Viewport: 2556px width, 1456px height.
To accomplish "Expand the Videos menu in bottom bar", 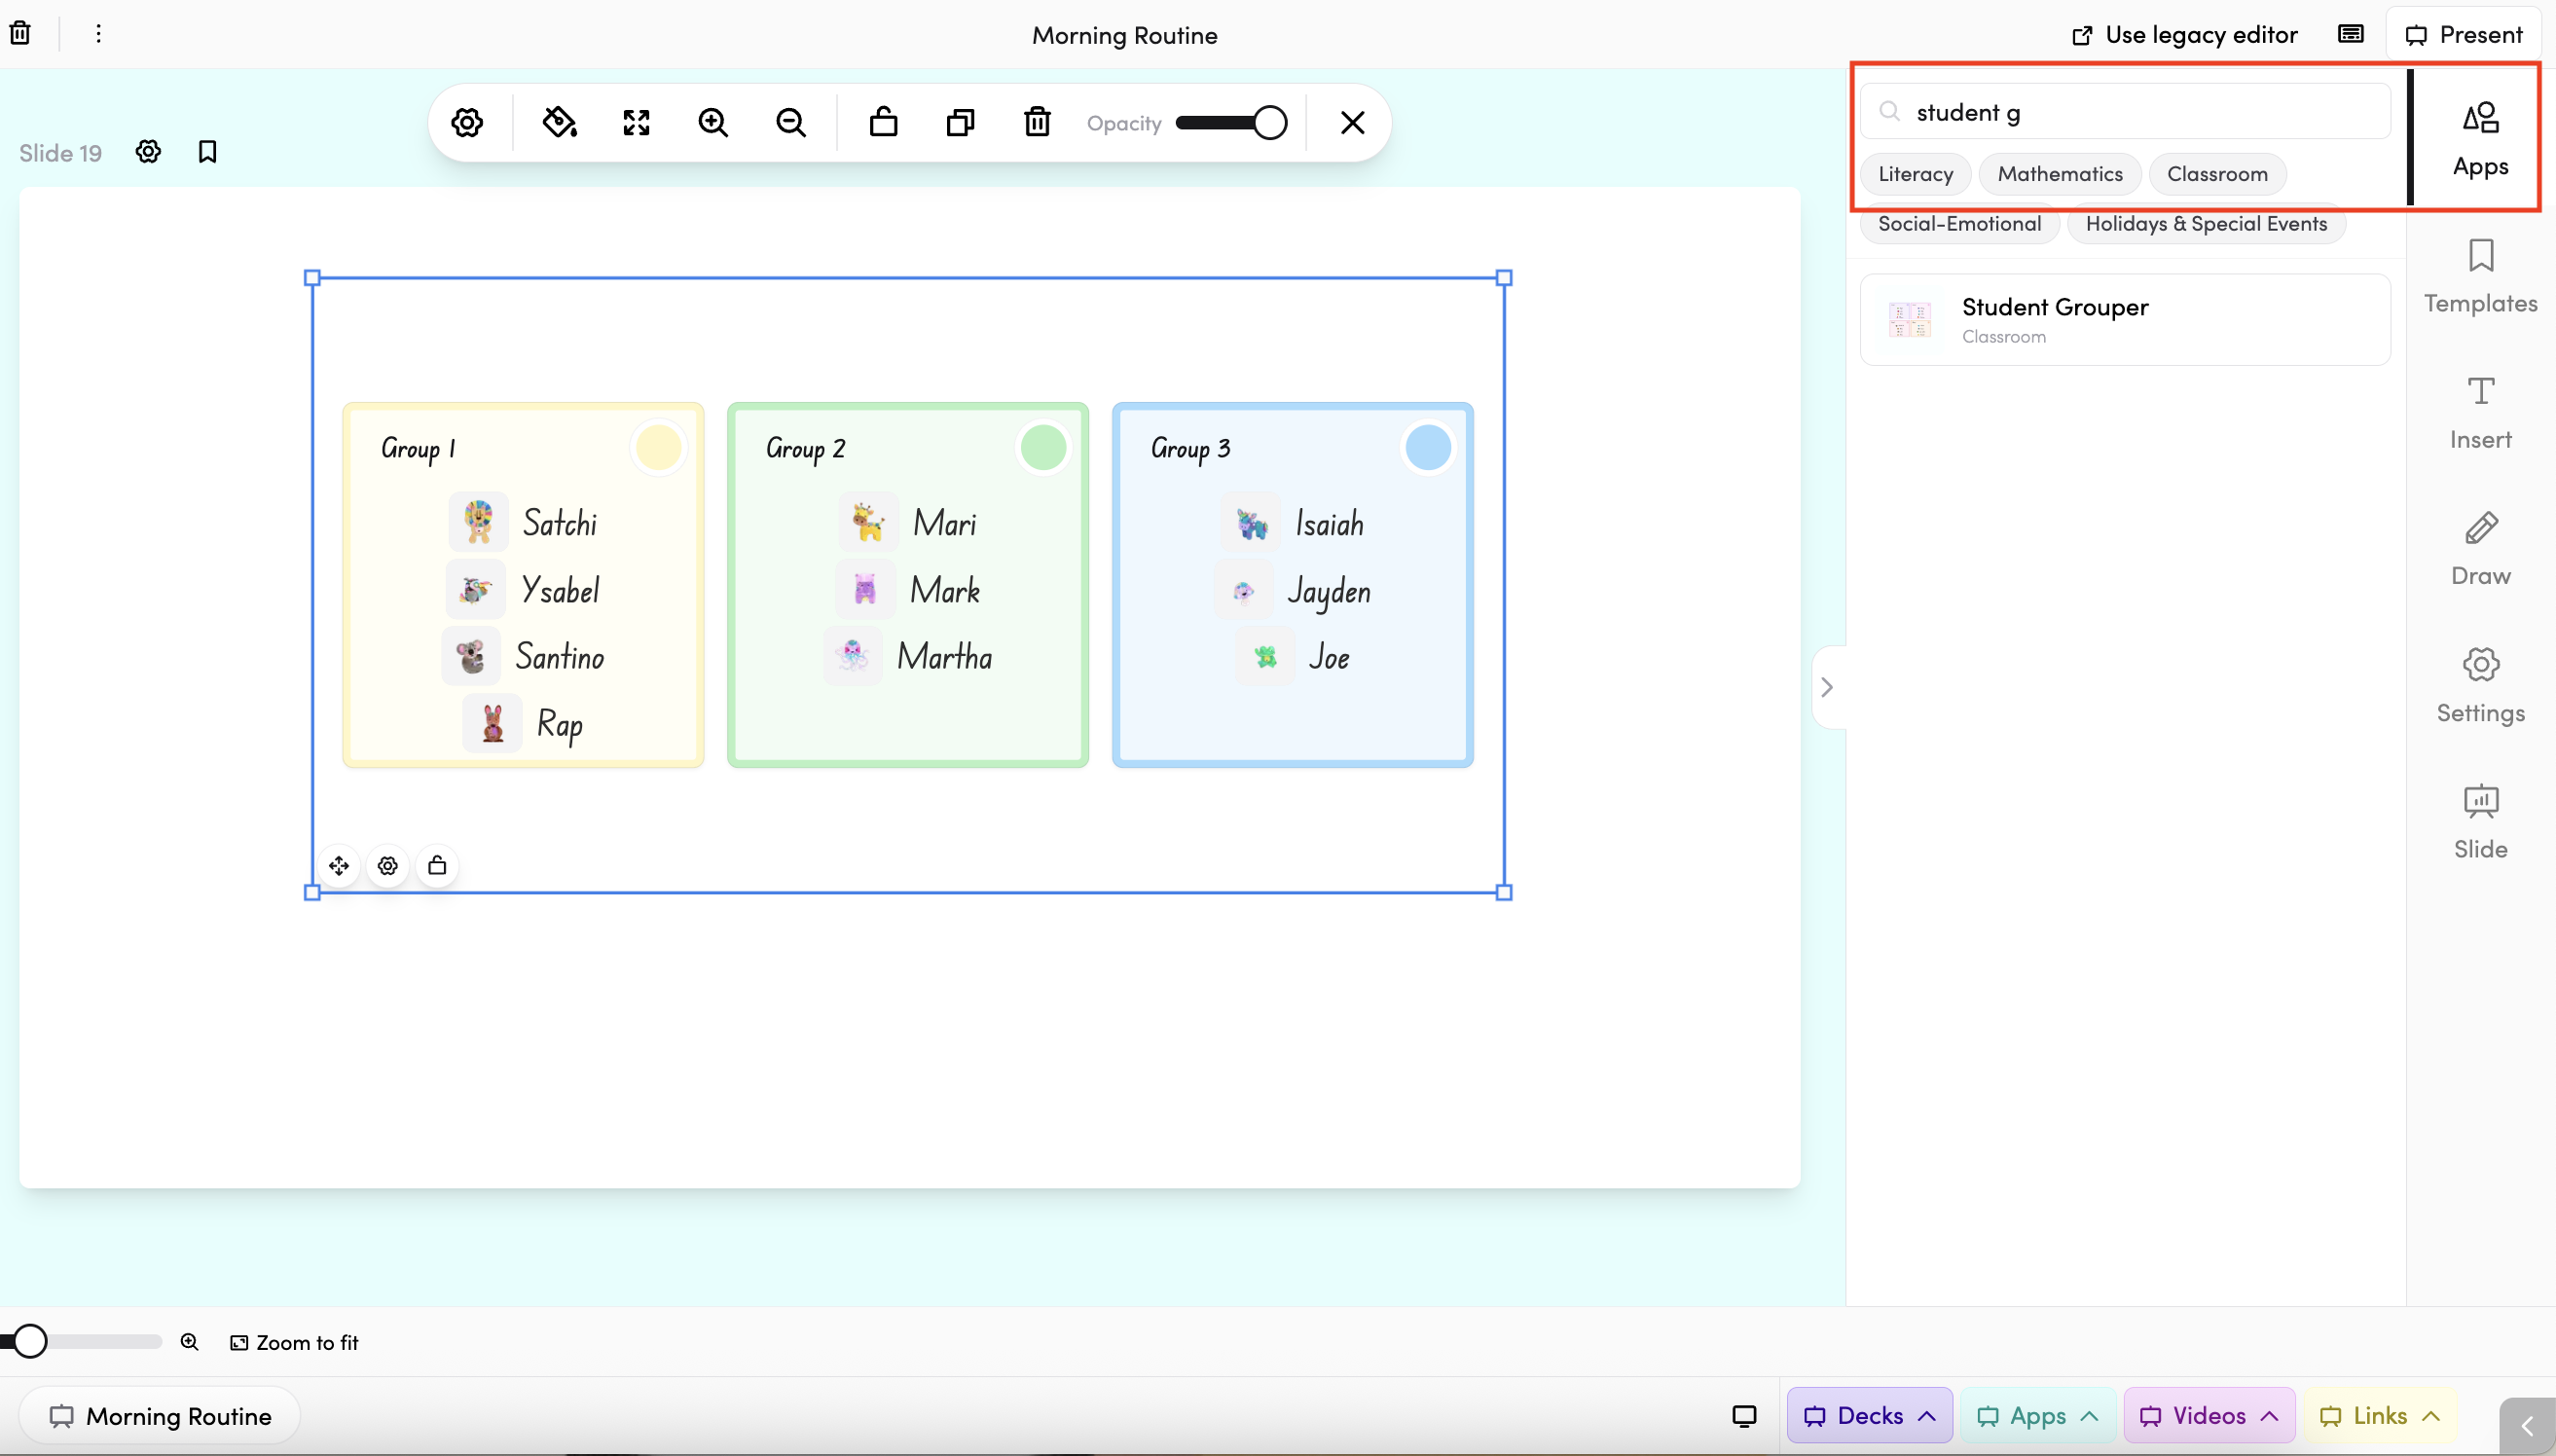I will [x=2208, y=1415].
